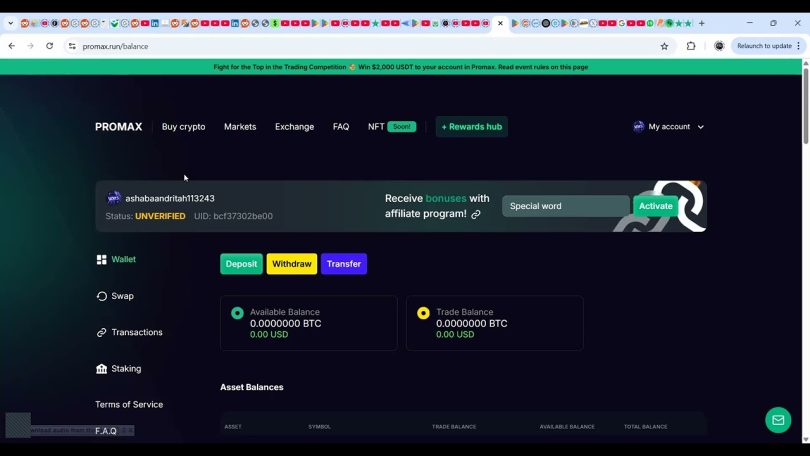Expand the My account dropdown
Screen dimensions: 810x456
click(669, 127)
